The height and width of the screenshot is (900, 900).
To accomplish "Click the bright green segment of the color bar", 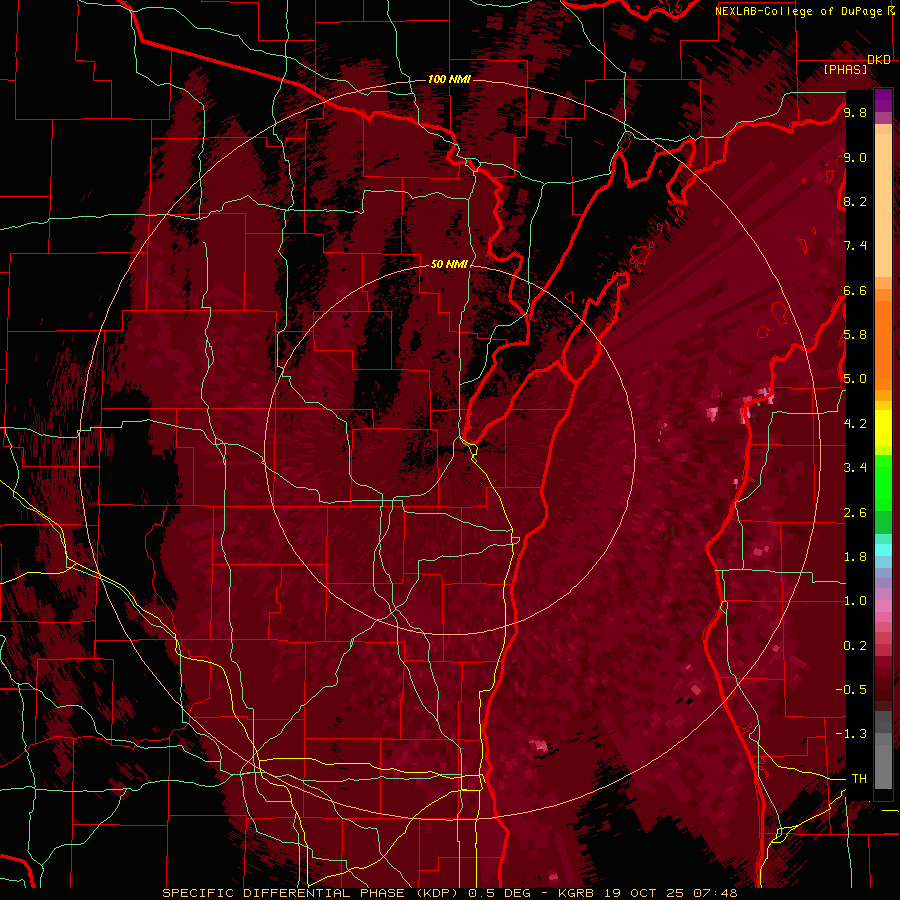I will [883, 483].
